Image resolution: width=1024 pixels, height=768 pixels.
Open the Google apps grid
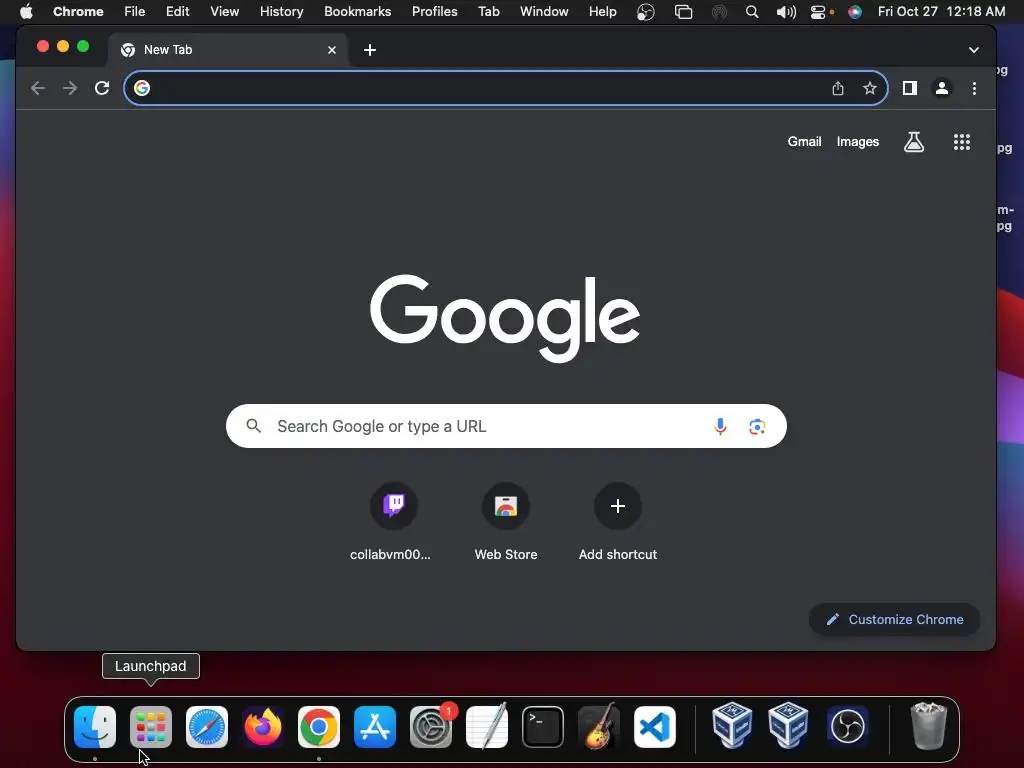tap(961, 142)
